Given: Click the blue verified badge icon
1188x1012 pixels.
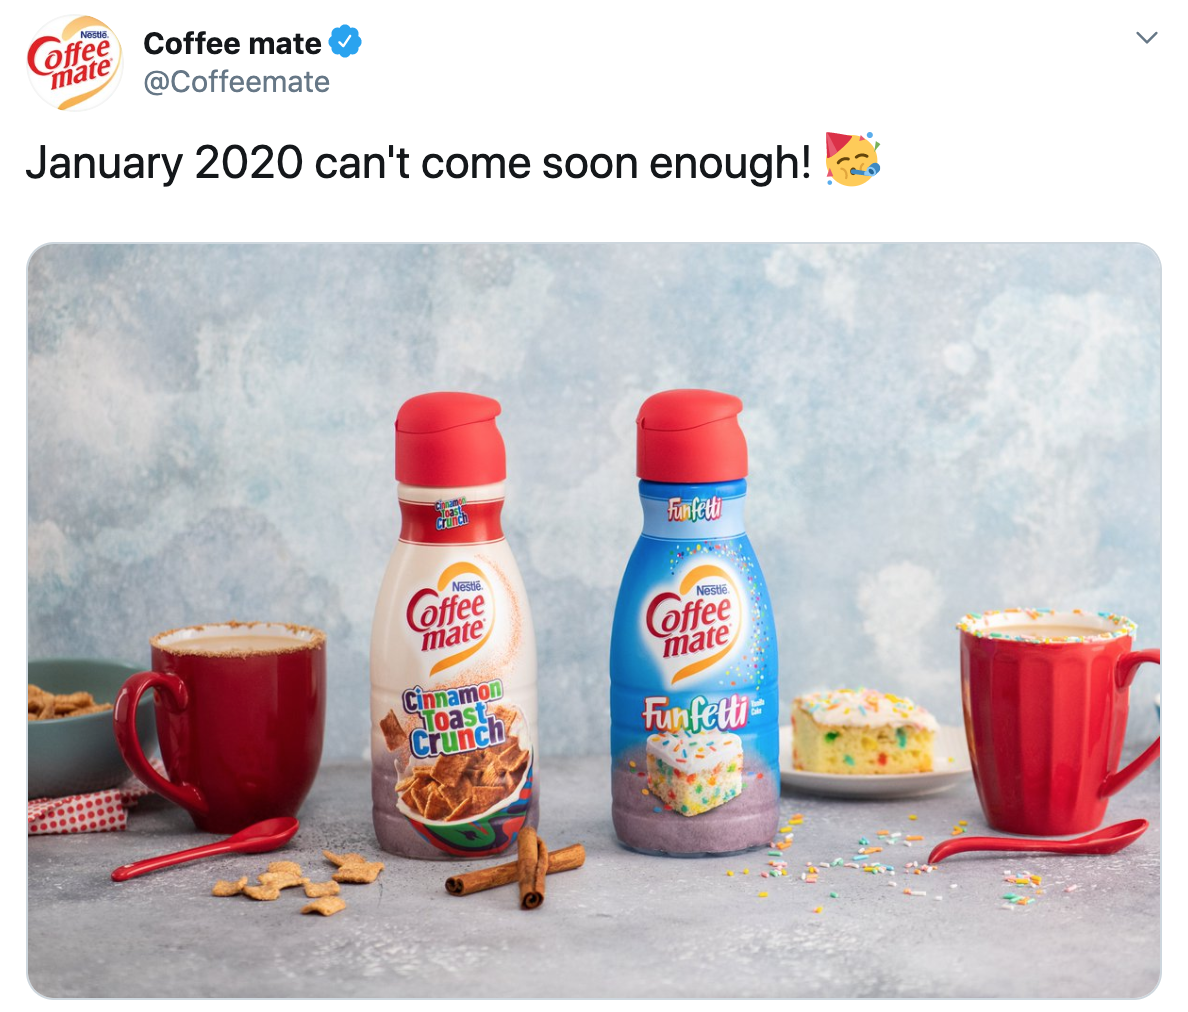Looking at the screenshot, I should 345,41.
